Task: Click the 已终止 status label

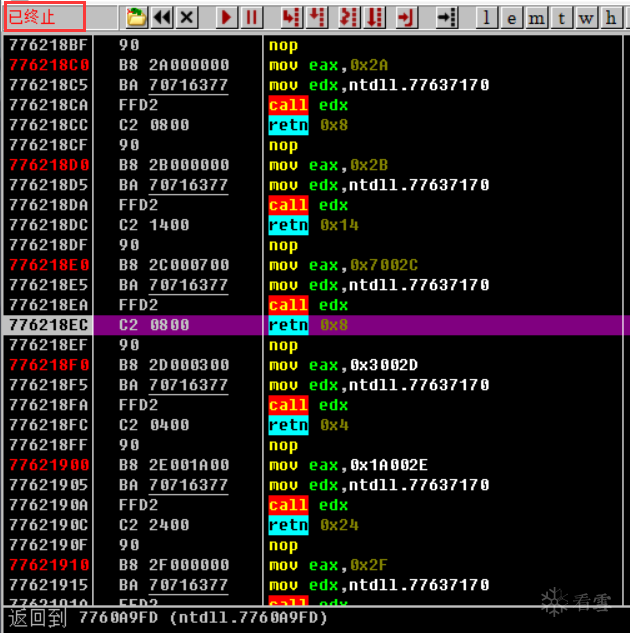Action: click(x=32, y=17)
